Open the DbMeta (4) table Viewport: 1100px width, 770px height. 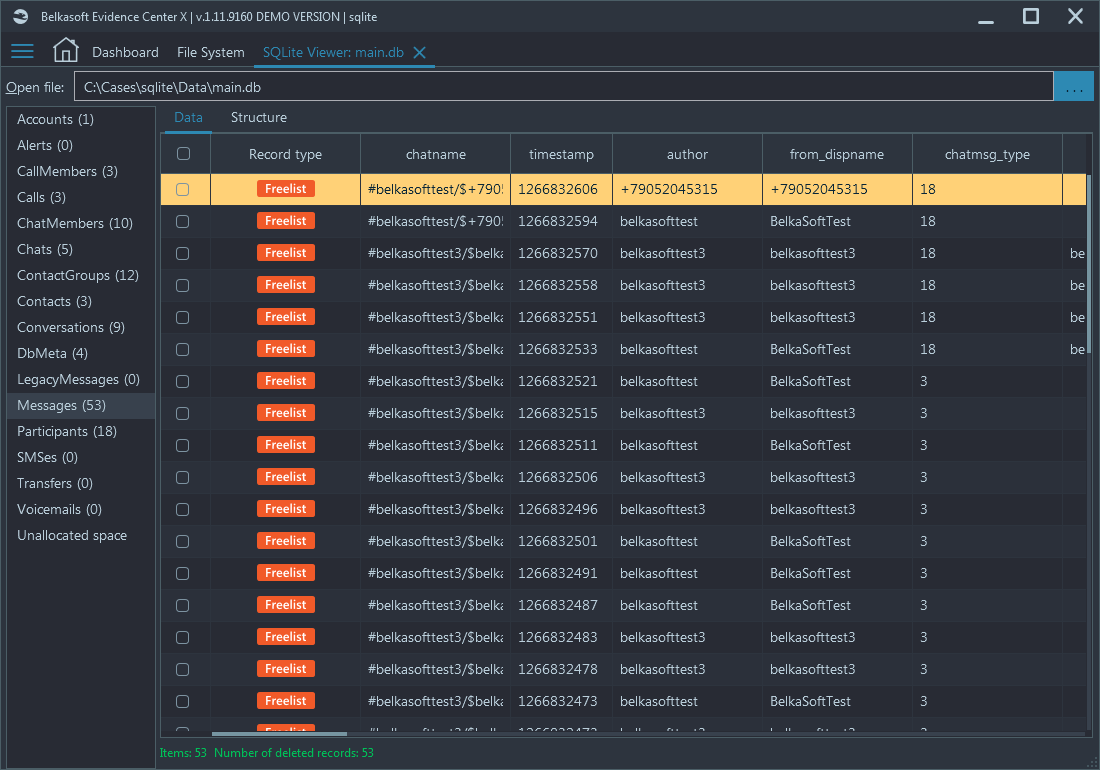pyautogui.click(x=81, y=353)
